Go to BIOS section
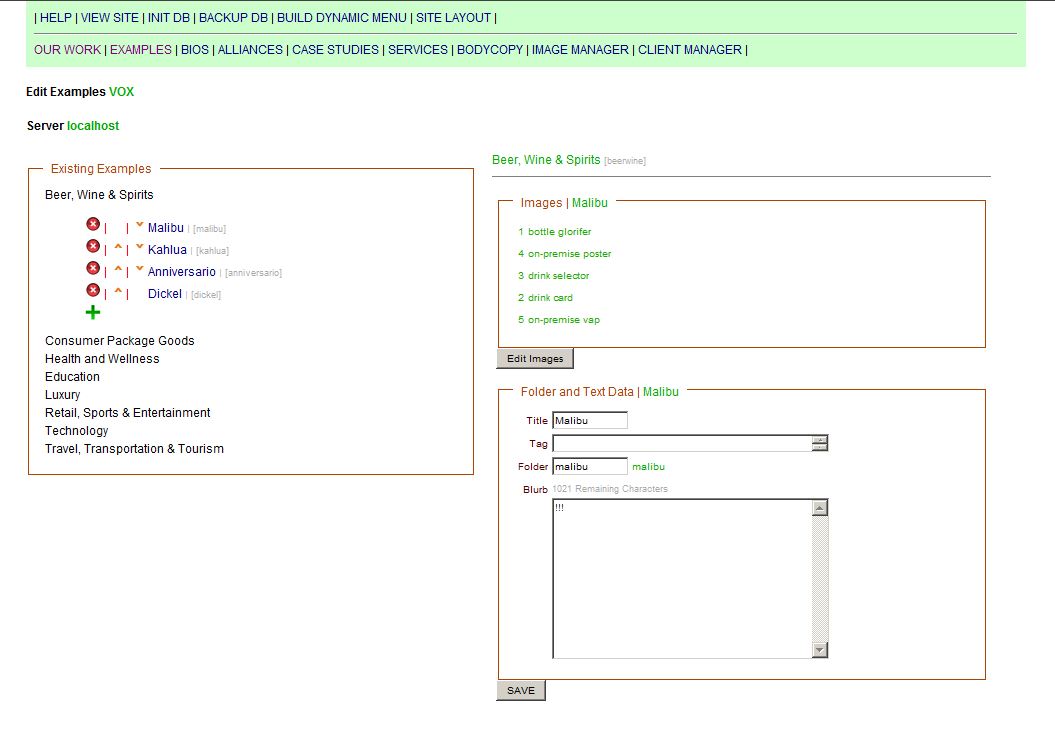Screen dimensions: 1055x741 [195, 50]
